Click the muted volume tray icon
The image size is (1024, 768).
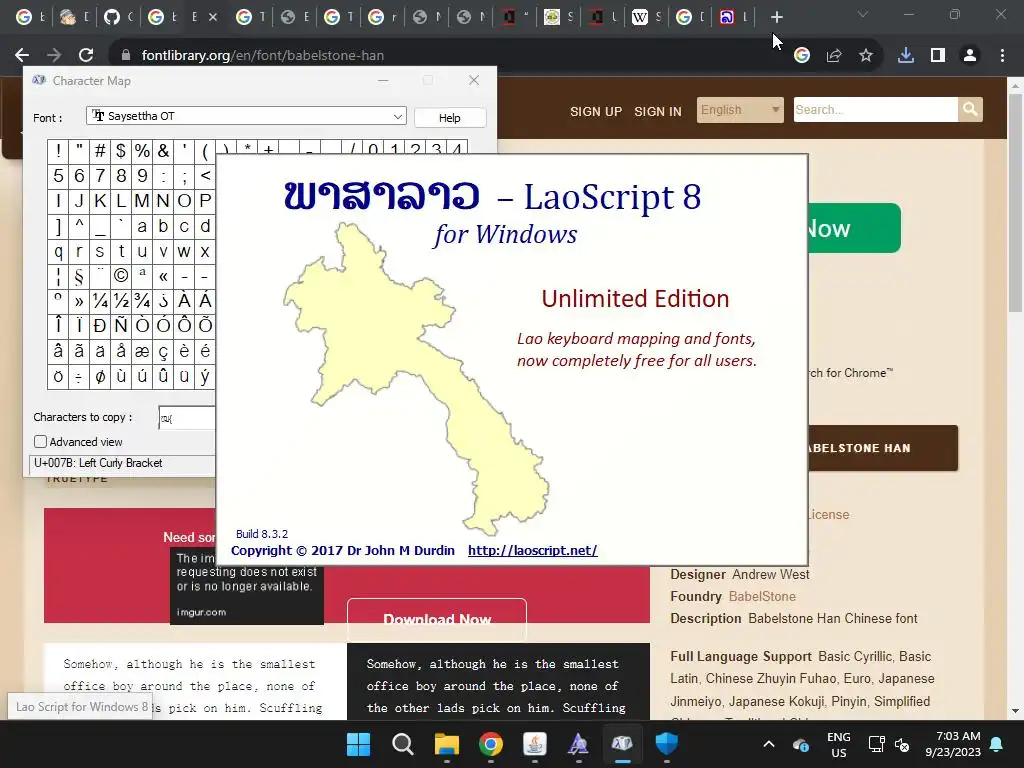902,744
